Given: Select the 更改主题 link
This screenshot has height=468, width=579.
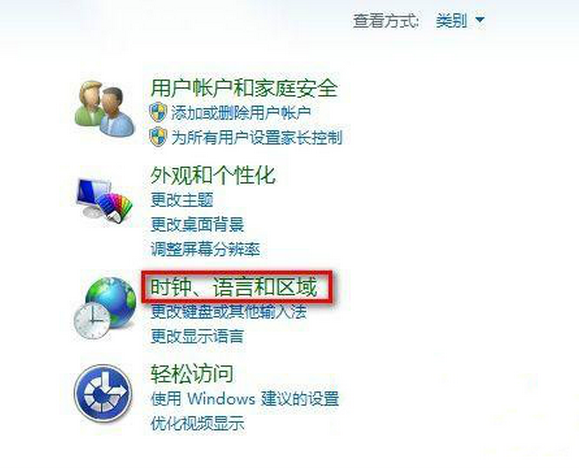Looking at the screenshot, I should (182, 200).
